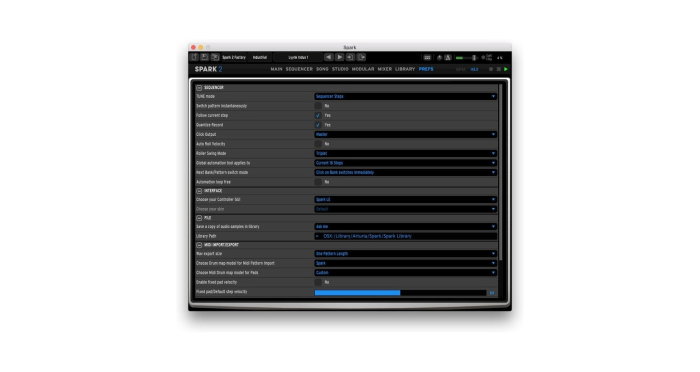Adjust the master volume slider in toolbar
Image resolution: width=700 pixels, height=372 pixels.
(466, 58)
